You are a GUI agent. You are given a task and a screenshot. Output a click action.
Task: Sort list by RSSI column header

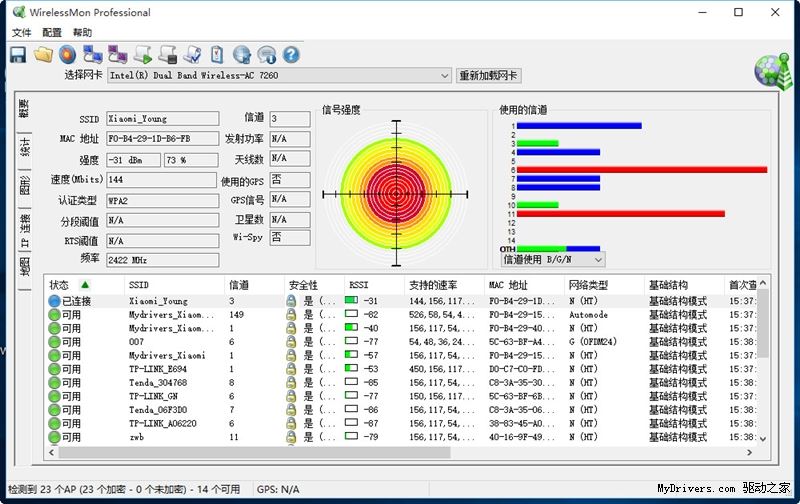[x=374, y=285]
